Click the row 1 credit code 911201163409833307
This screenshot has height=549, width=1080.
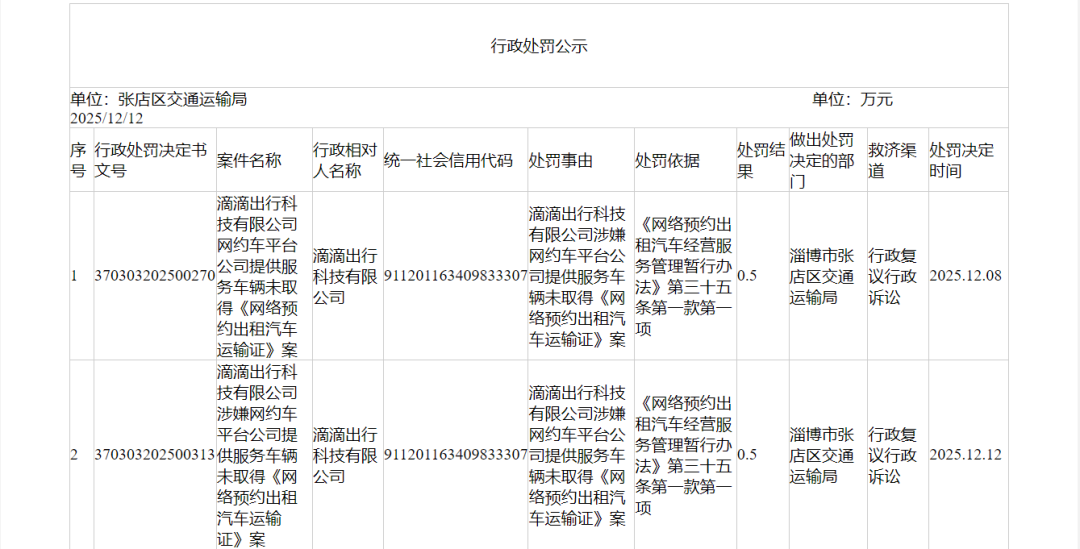coord(456,276)
